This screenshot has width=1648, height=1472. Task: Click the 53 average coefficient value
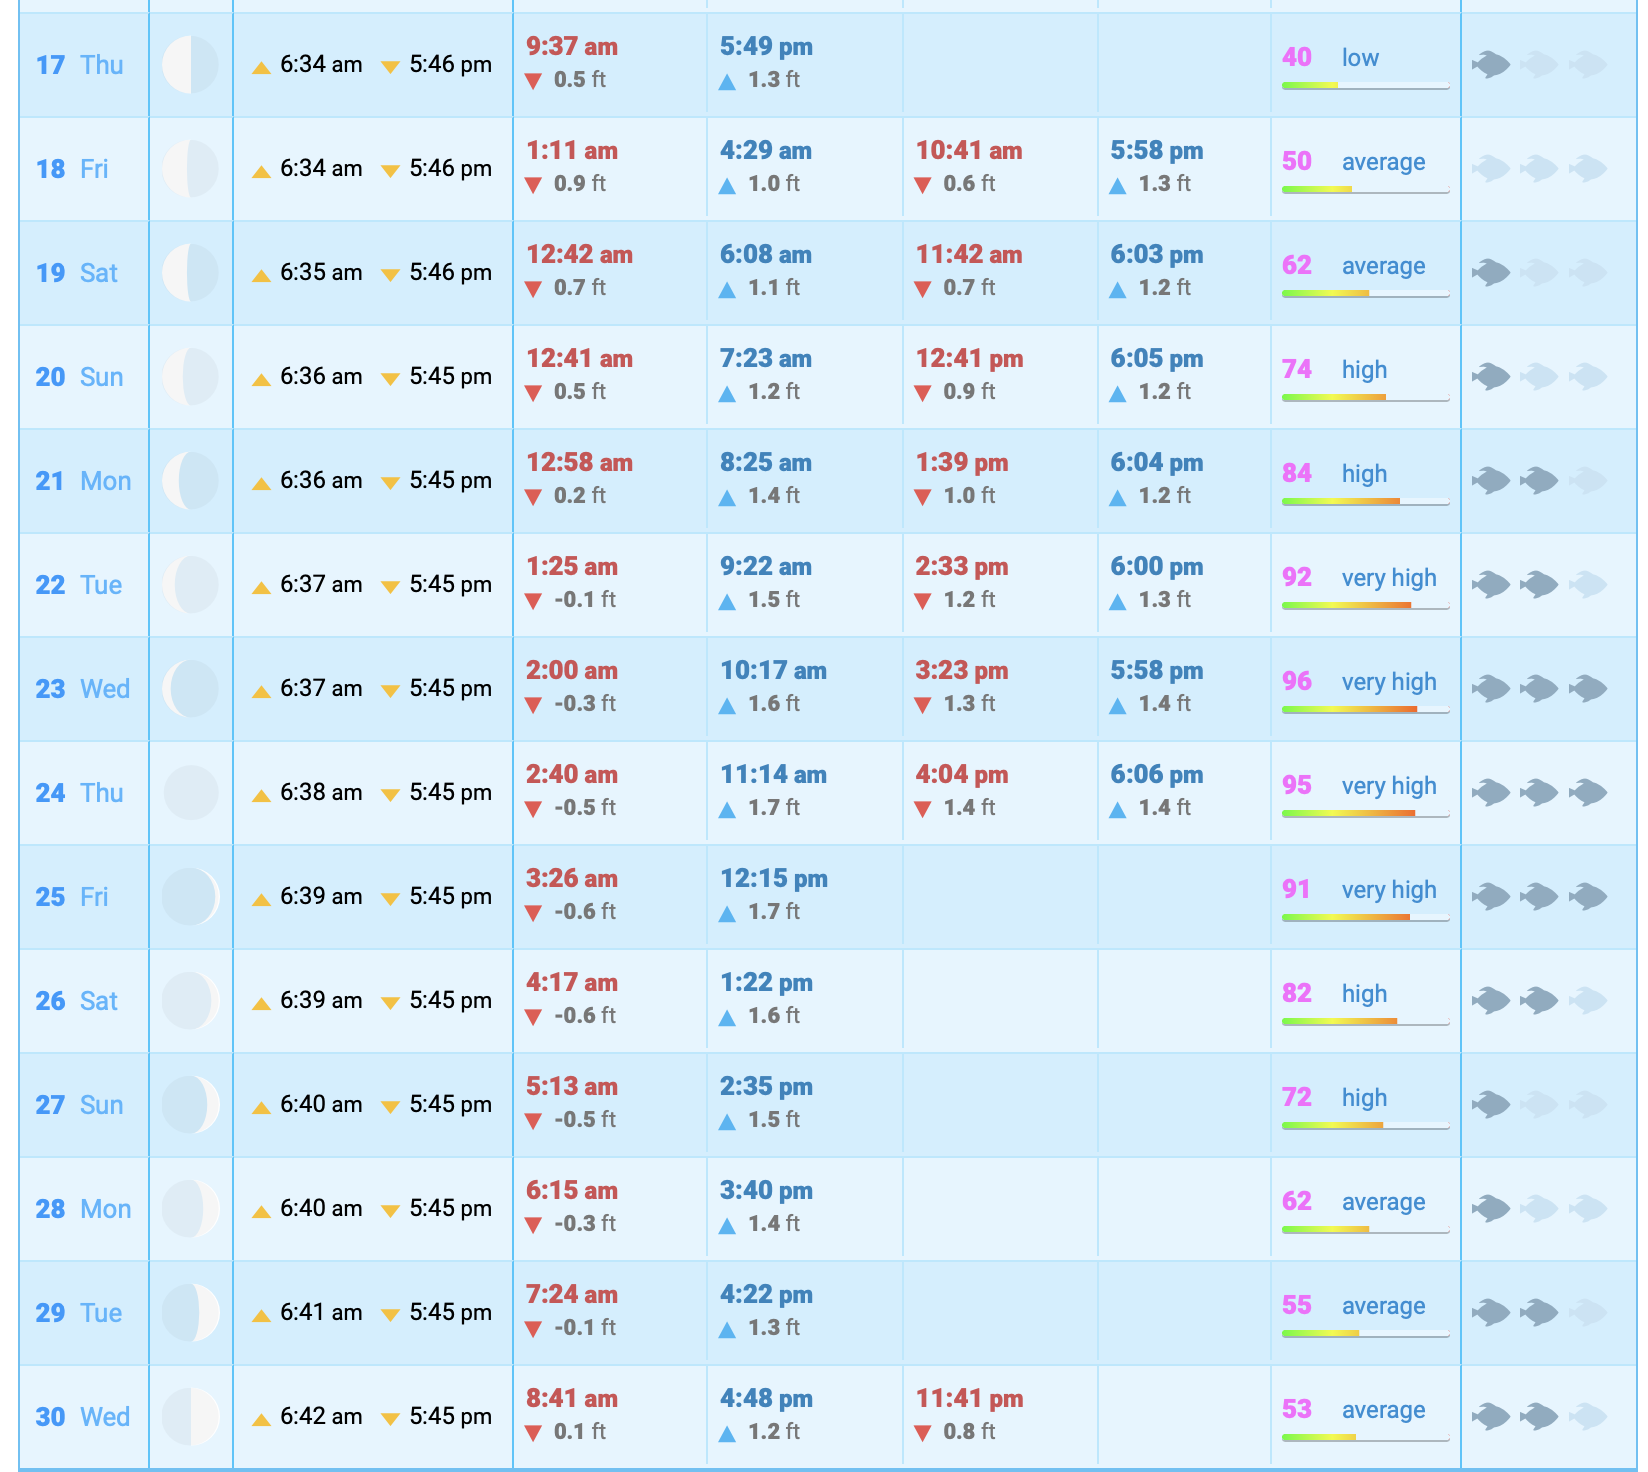(x=1297, y=1409)
